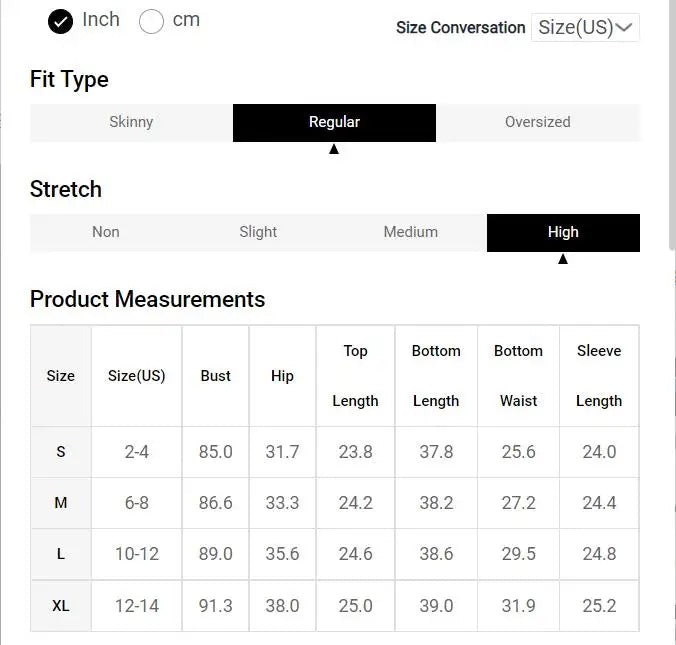Choose the Regular fit type
This screenshot has width=676, height=645.
[334, 122]
